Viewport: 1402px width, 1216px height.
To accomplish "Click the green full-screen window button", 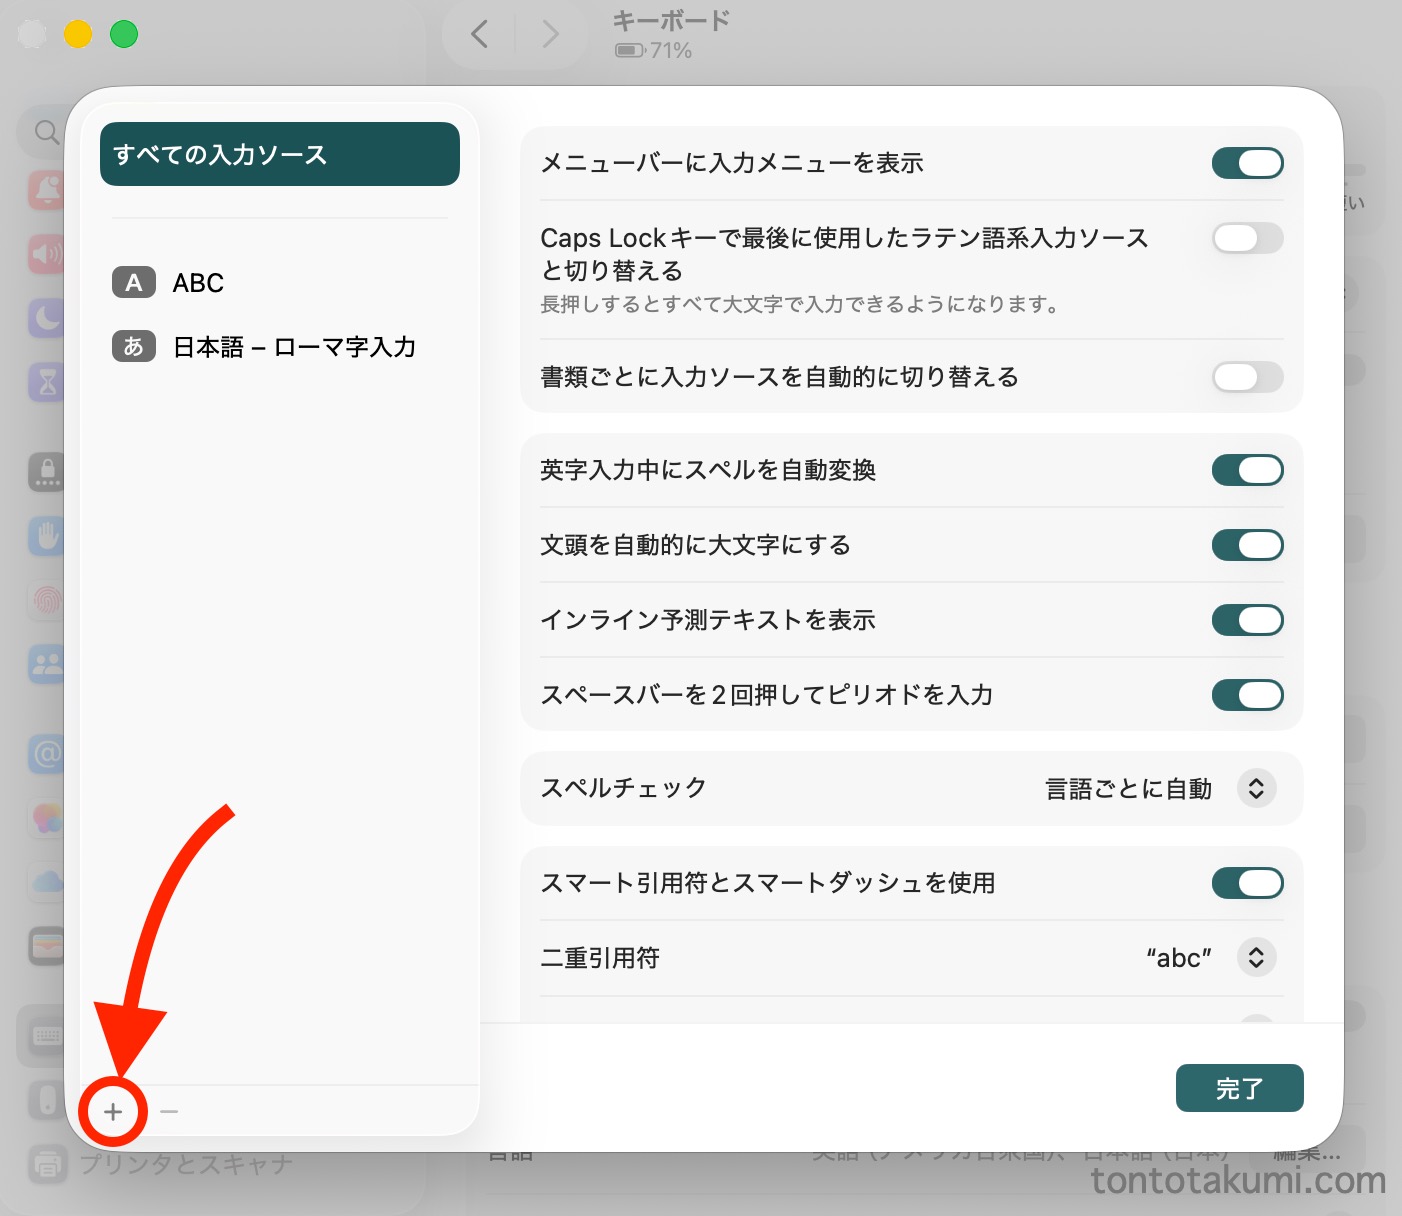I will tap(124, 34).
